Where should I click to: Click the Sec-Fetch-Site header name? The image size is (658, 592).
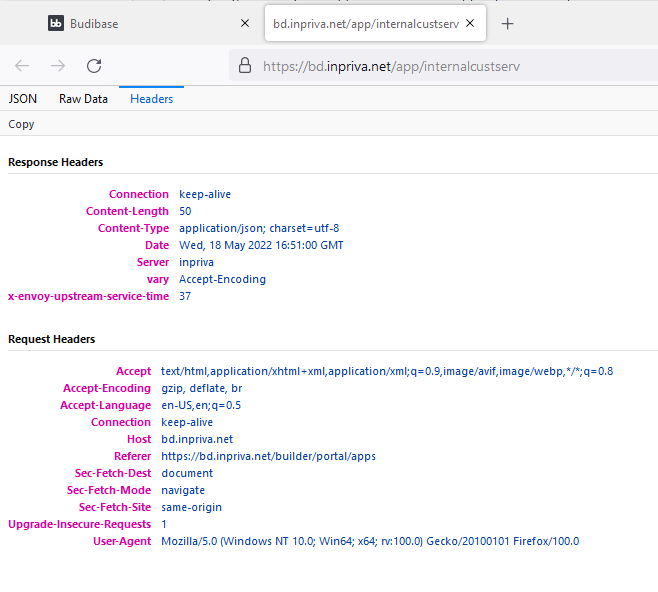(115, 507)
